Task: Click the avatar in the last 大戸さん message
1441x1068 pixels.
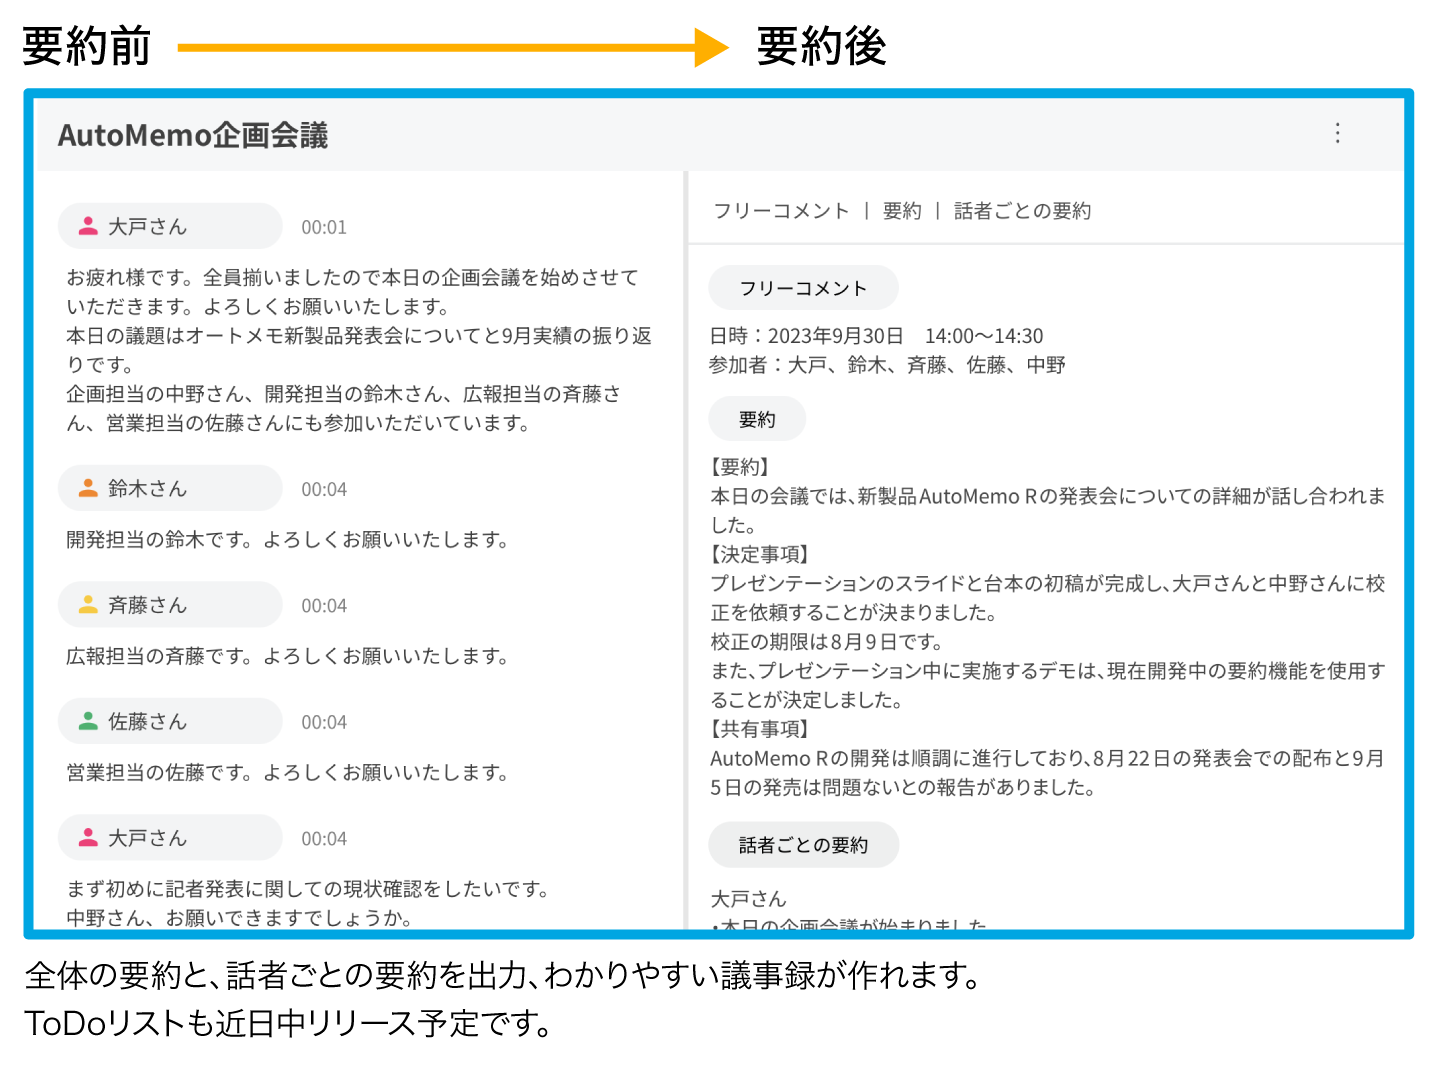Action: pyautogui.click(x=88, y=837)
